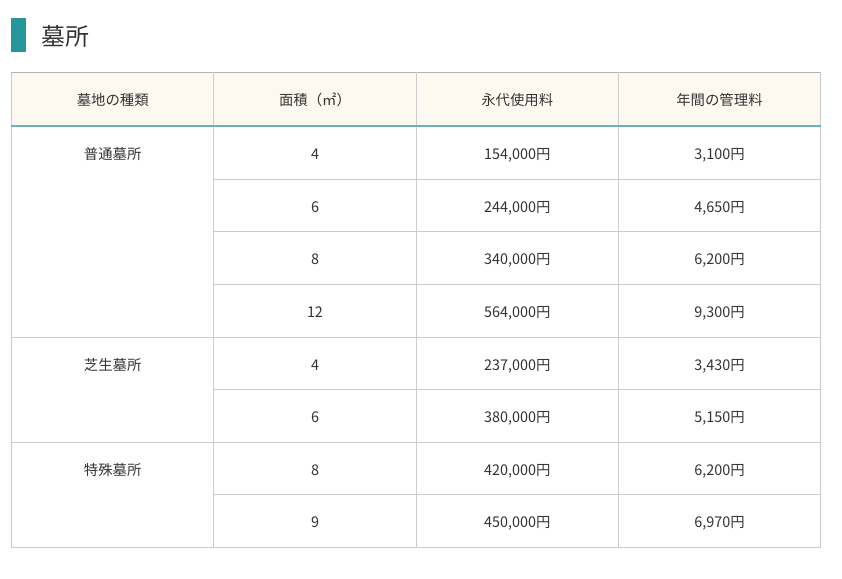Click the 普通墓所 row label
Screen dimensions: 842x579
[112, 154]
